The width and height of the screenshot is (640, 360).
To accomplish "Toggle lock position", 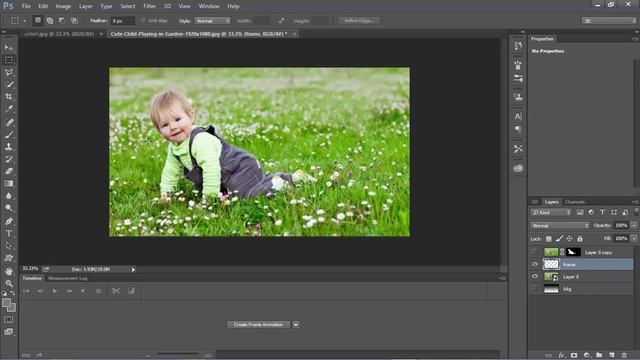I will click(569, 238).
